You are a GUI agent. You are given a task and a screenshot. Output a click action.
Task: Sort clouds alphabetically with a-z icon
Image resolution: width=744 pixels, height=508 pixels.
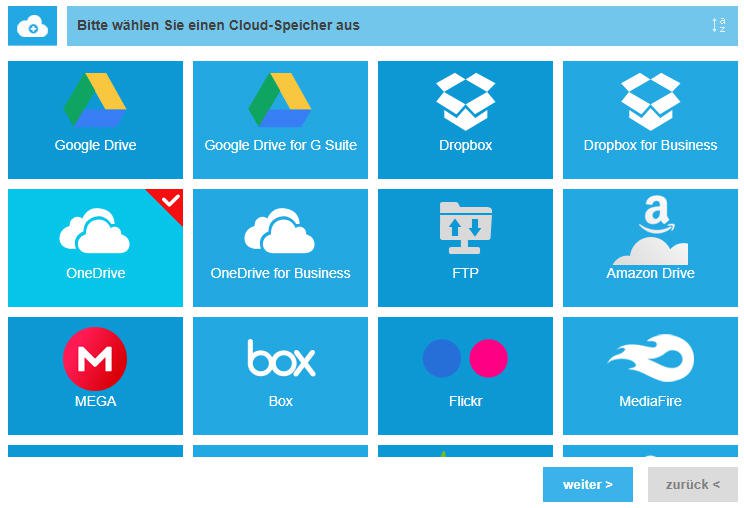(x=719, y=25)
